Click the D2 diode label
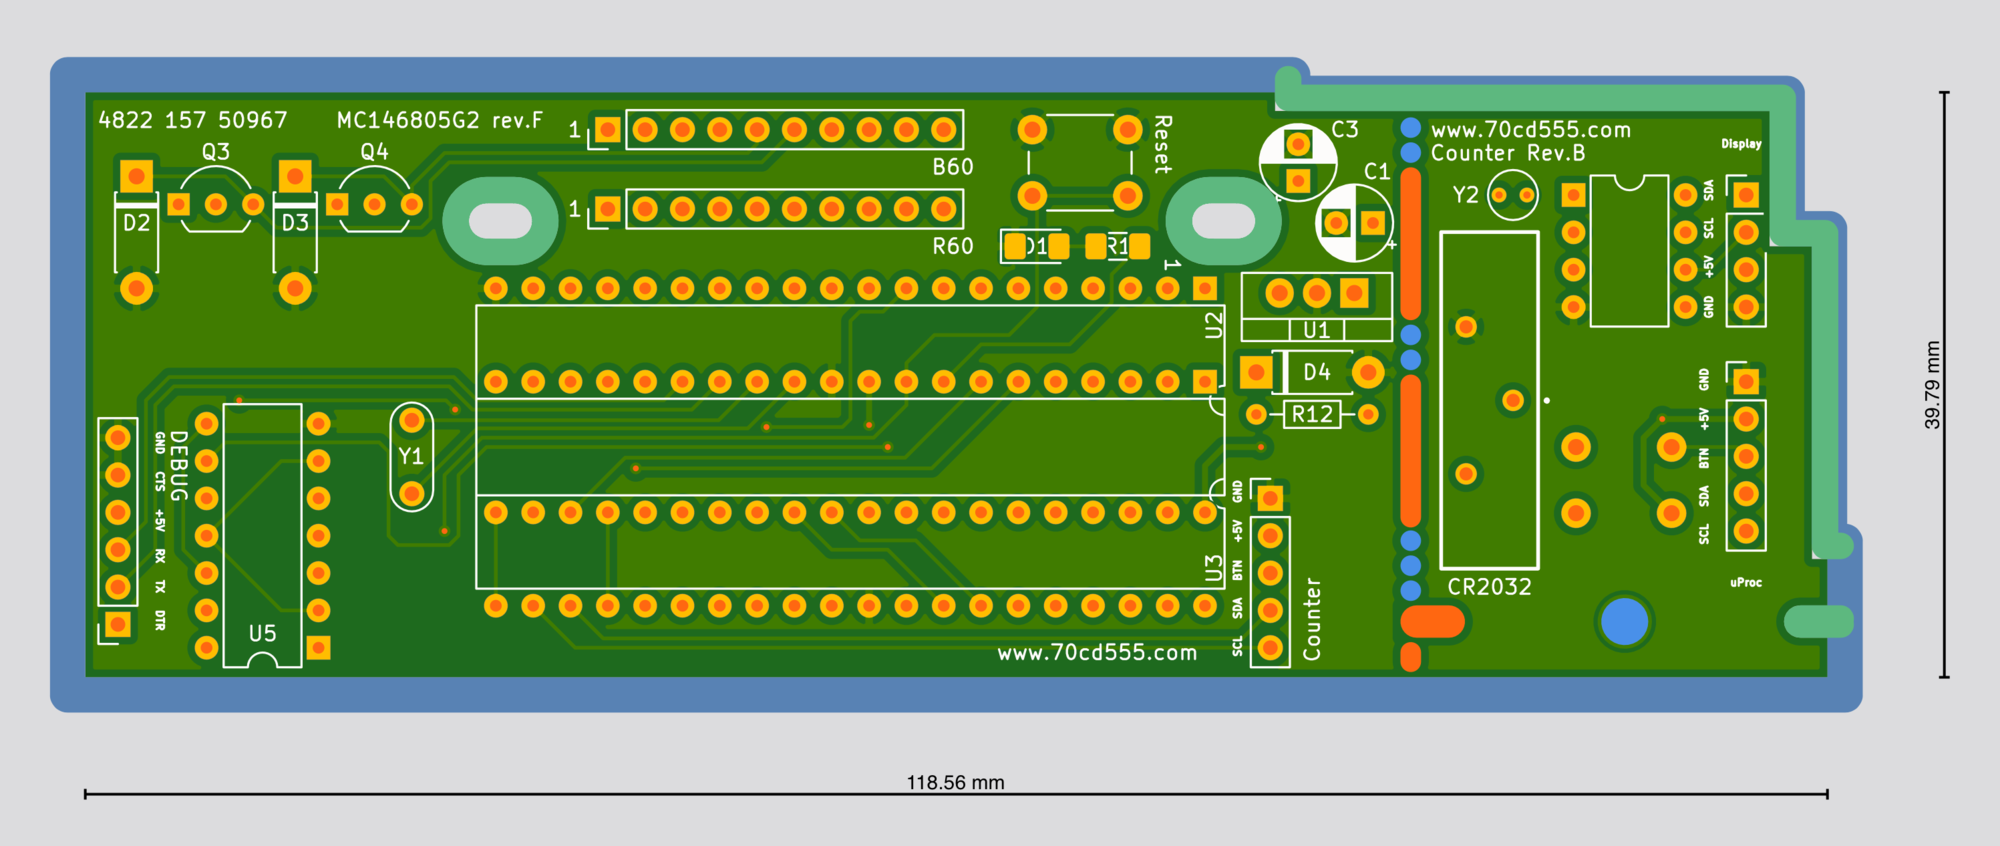The width and height of the screenshot is (2000, 846). (x=136, y=222)
